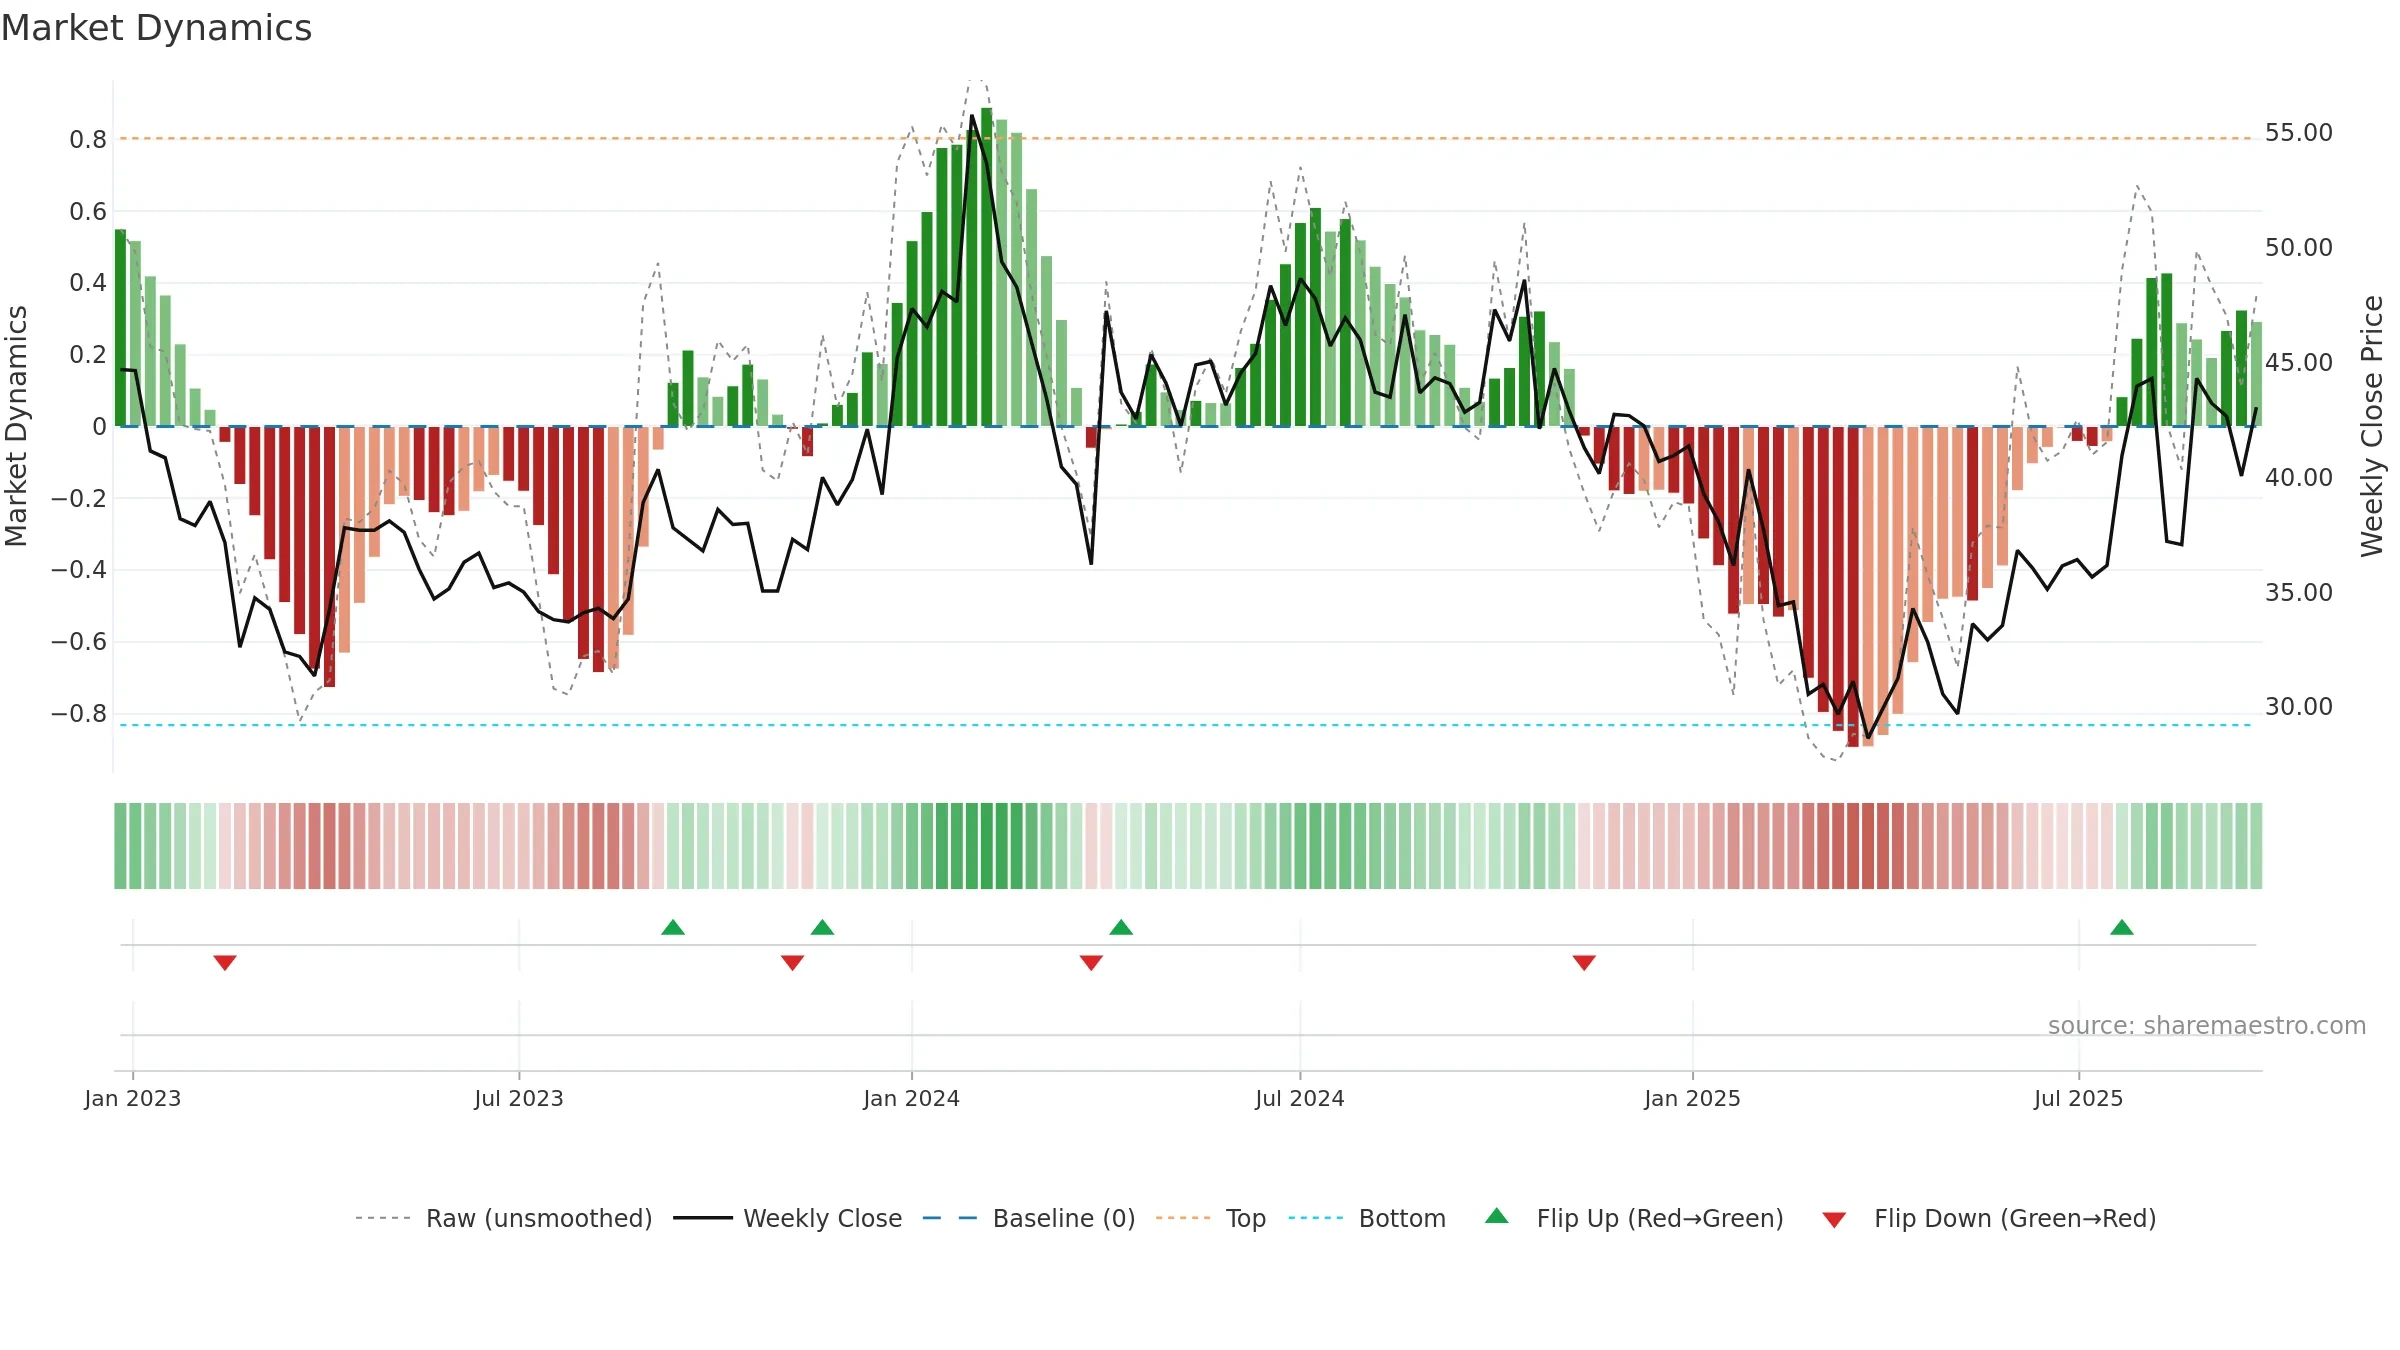Select the red flip-down marker in Nov 2024

(1584, 962)
